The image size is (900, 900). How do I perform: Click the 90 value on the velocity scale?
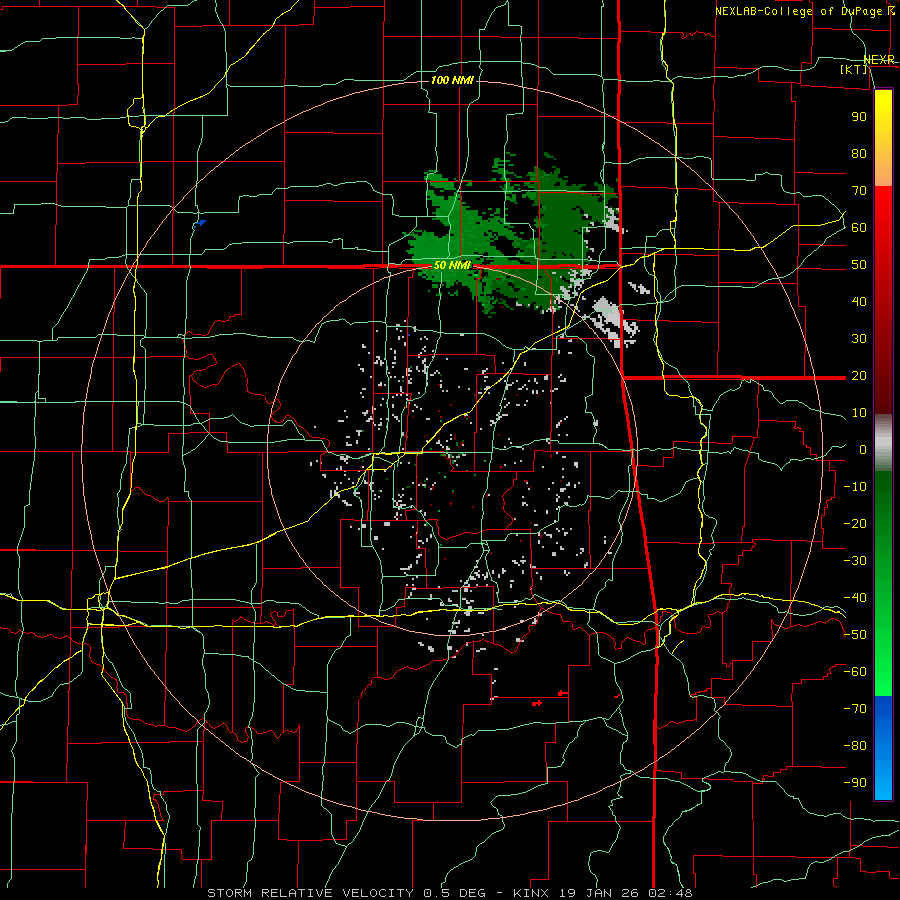click(859, 117)
